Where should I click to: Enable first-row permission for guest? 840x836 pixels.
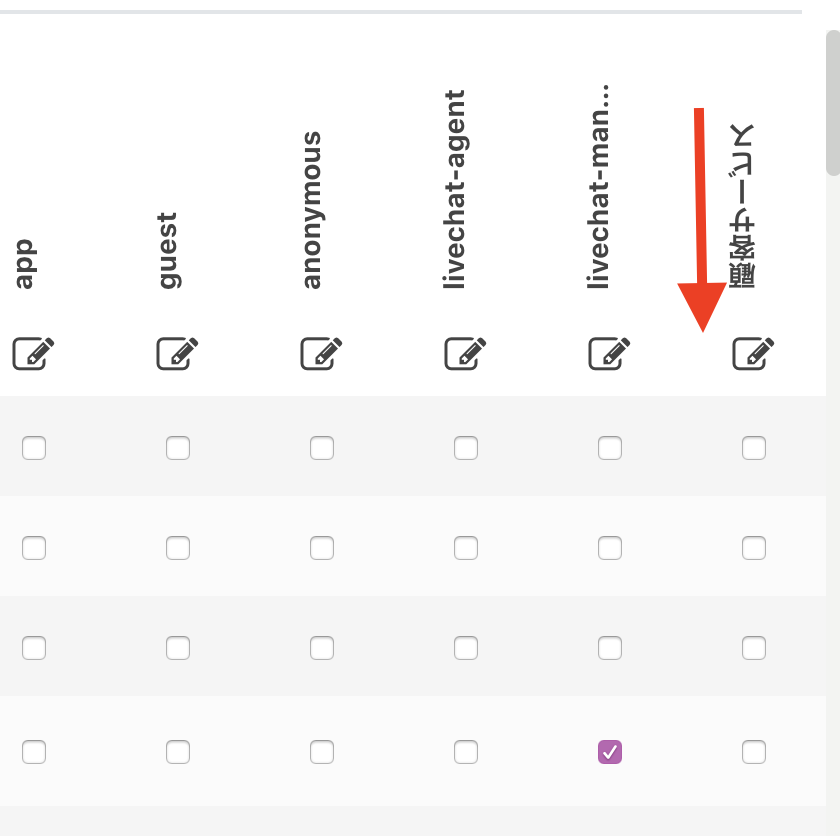click(x=178, y=448)
